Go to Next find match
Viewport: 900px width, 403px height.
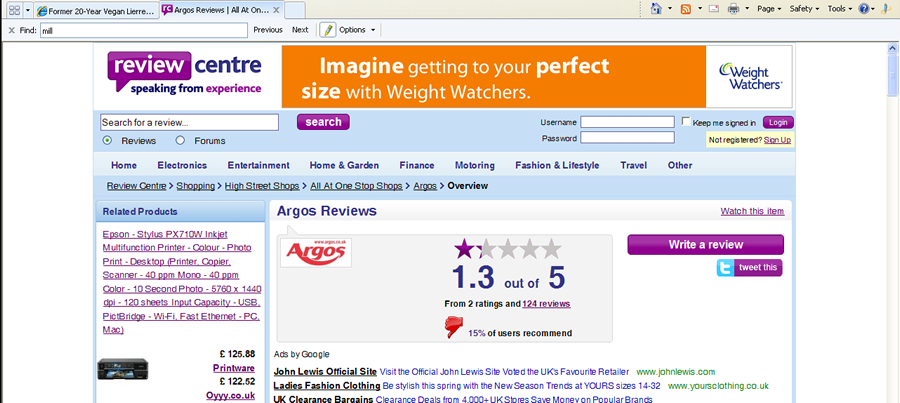[300, 30]
